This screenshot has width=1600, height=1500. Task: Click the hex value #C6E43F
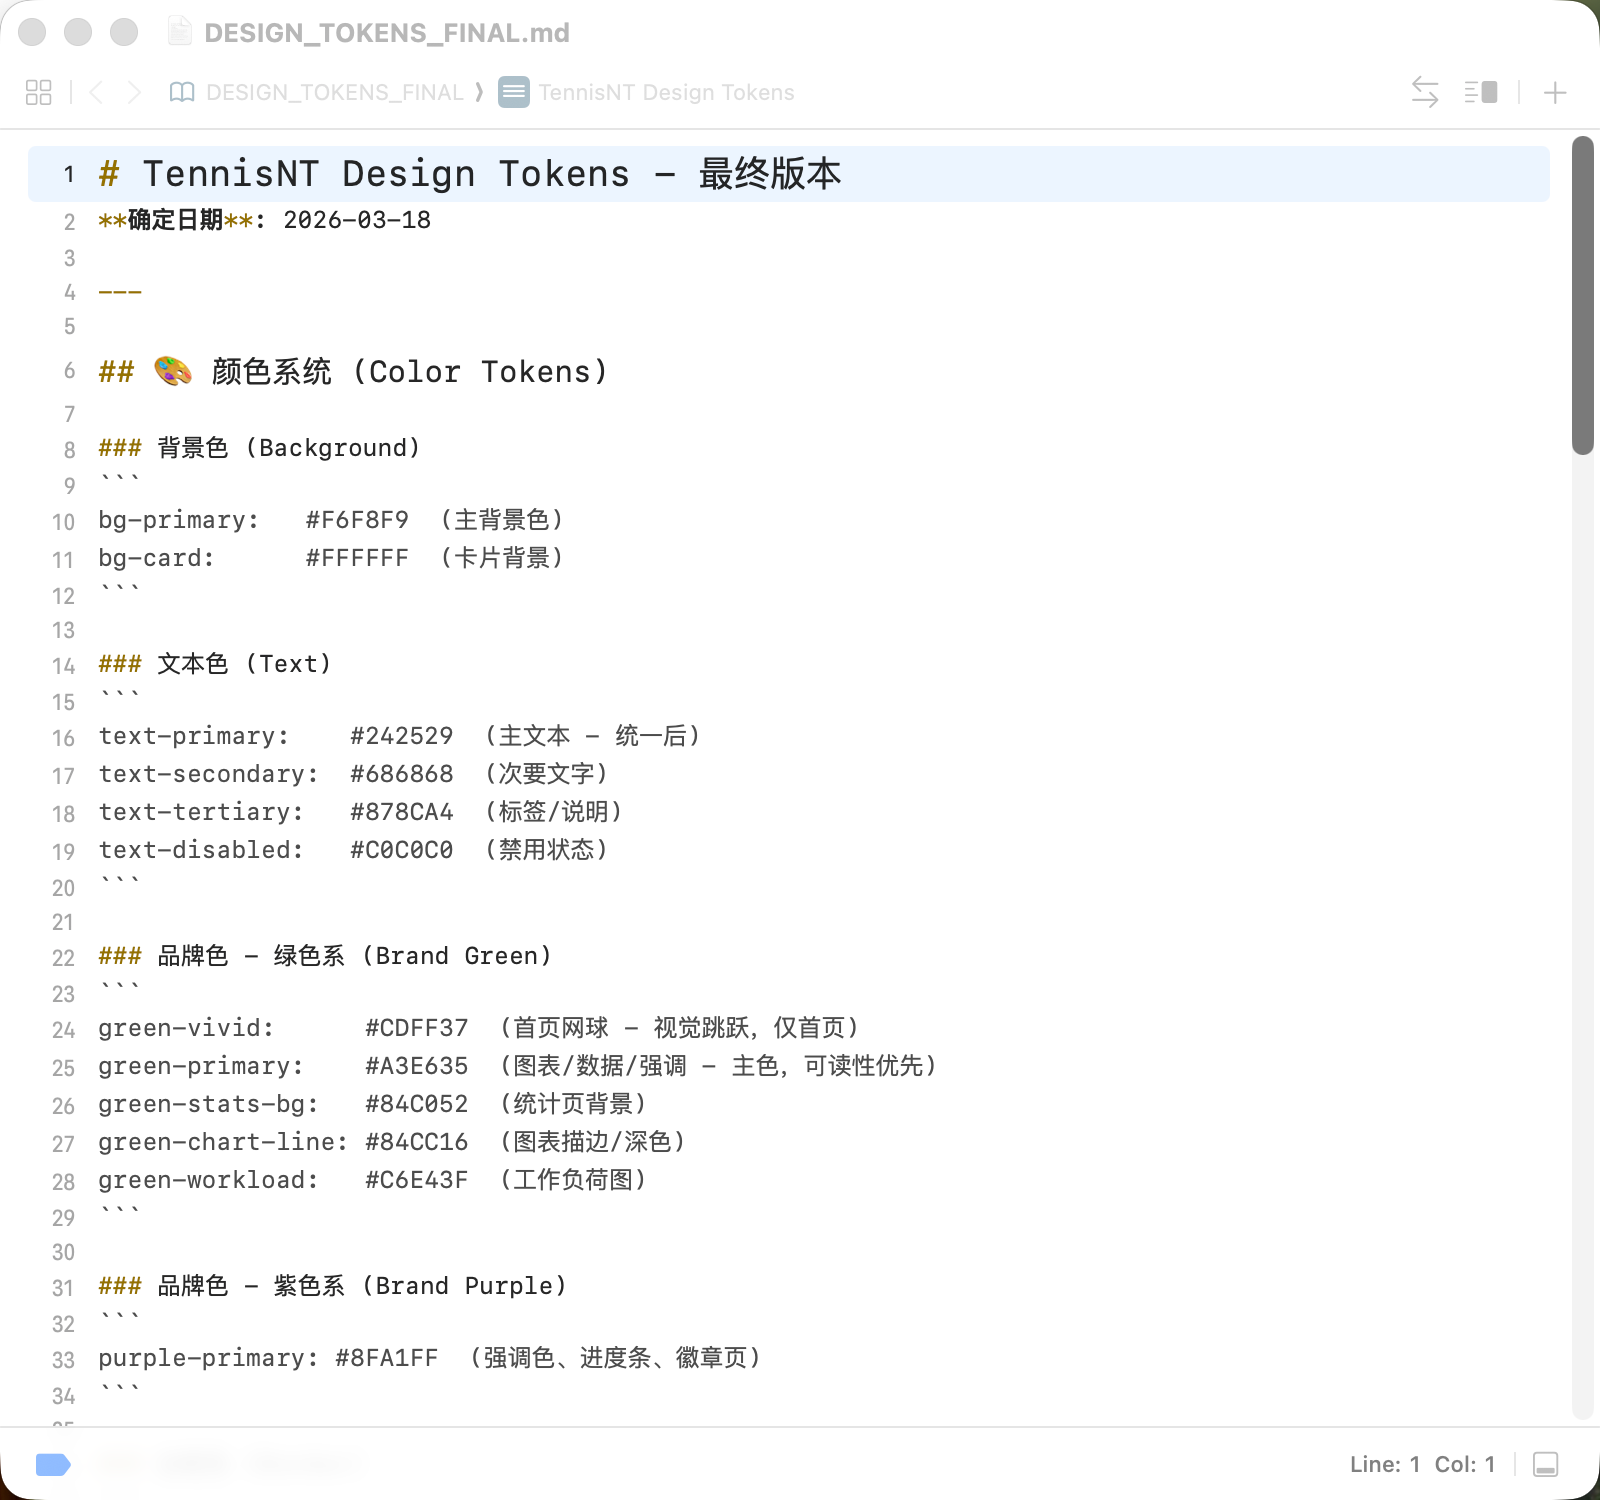pos(416,1180)
